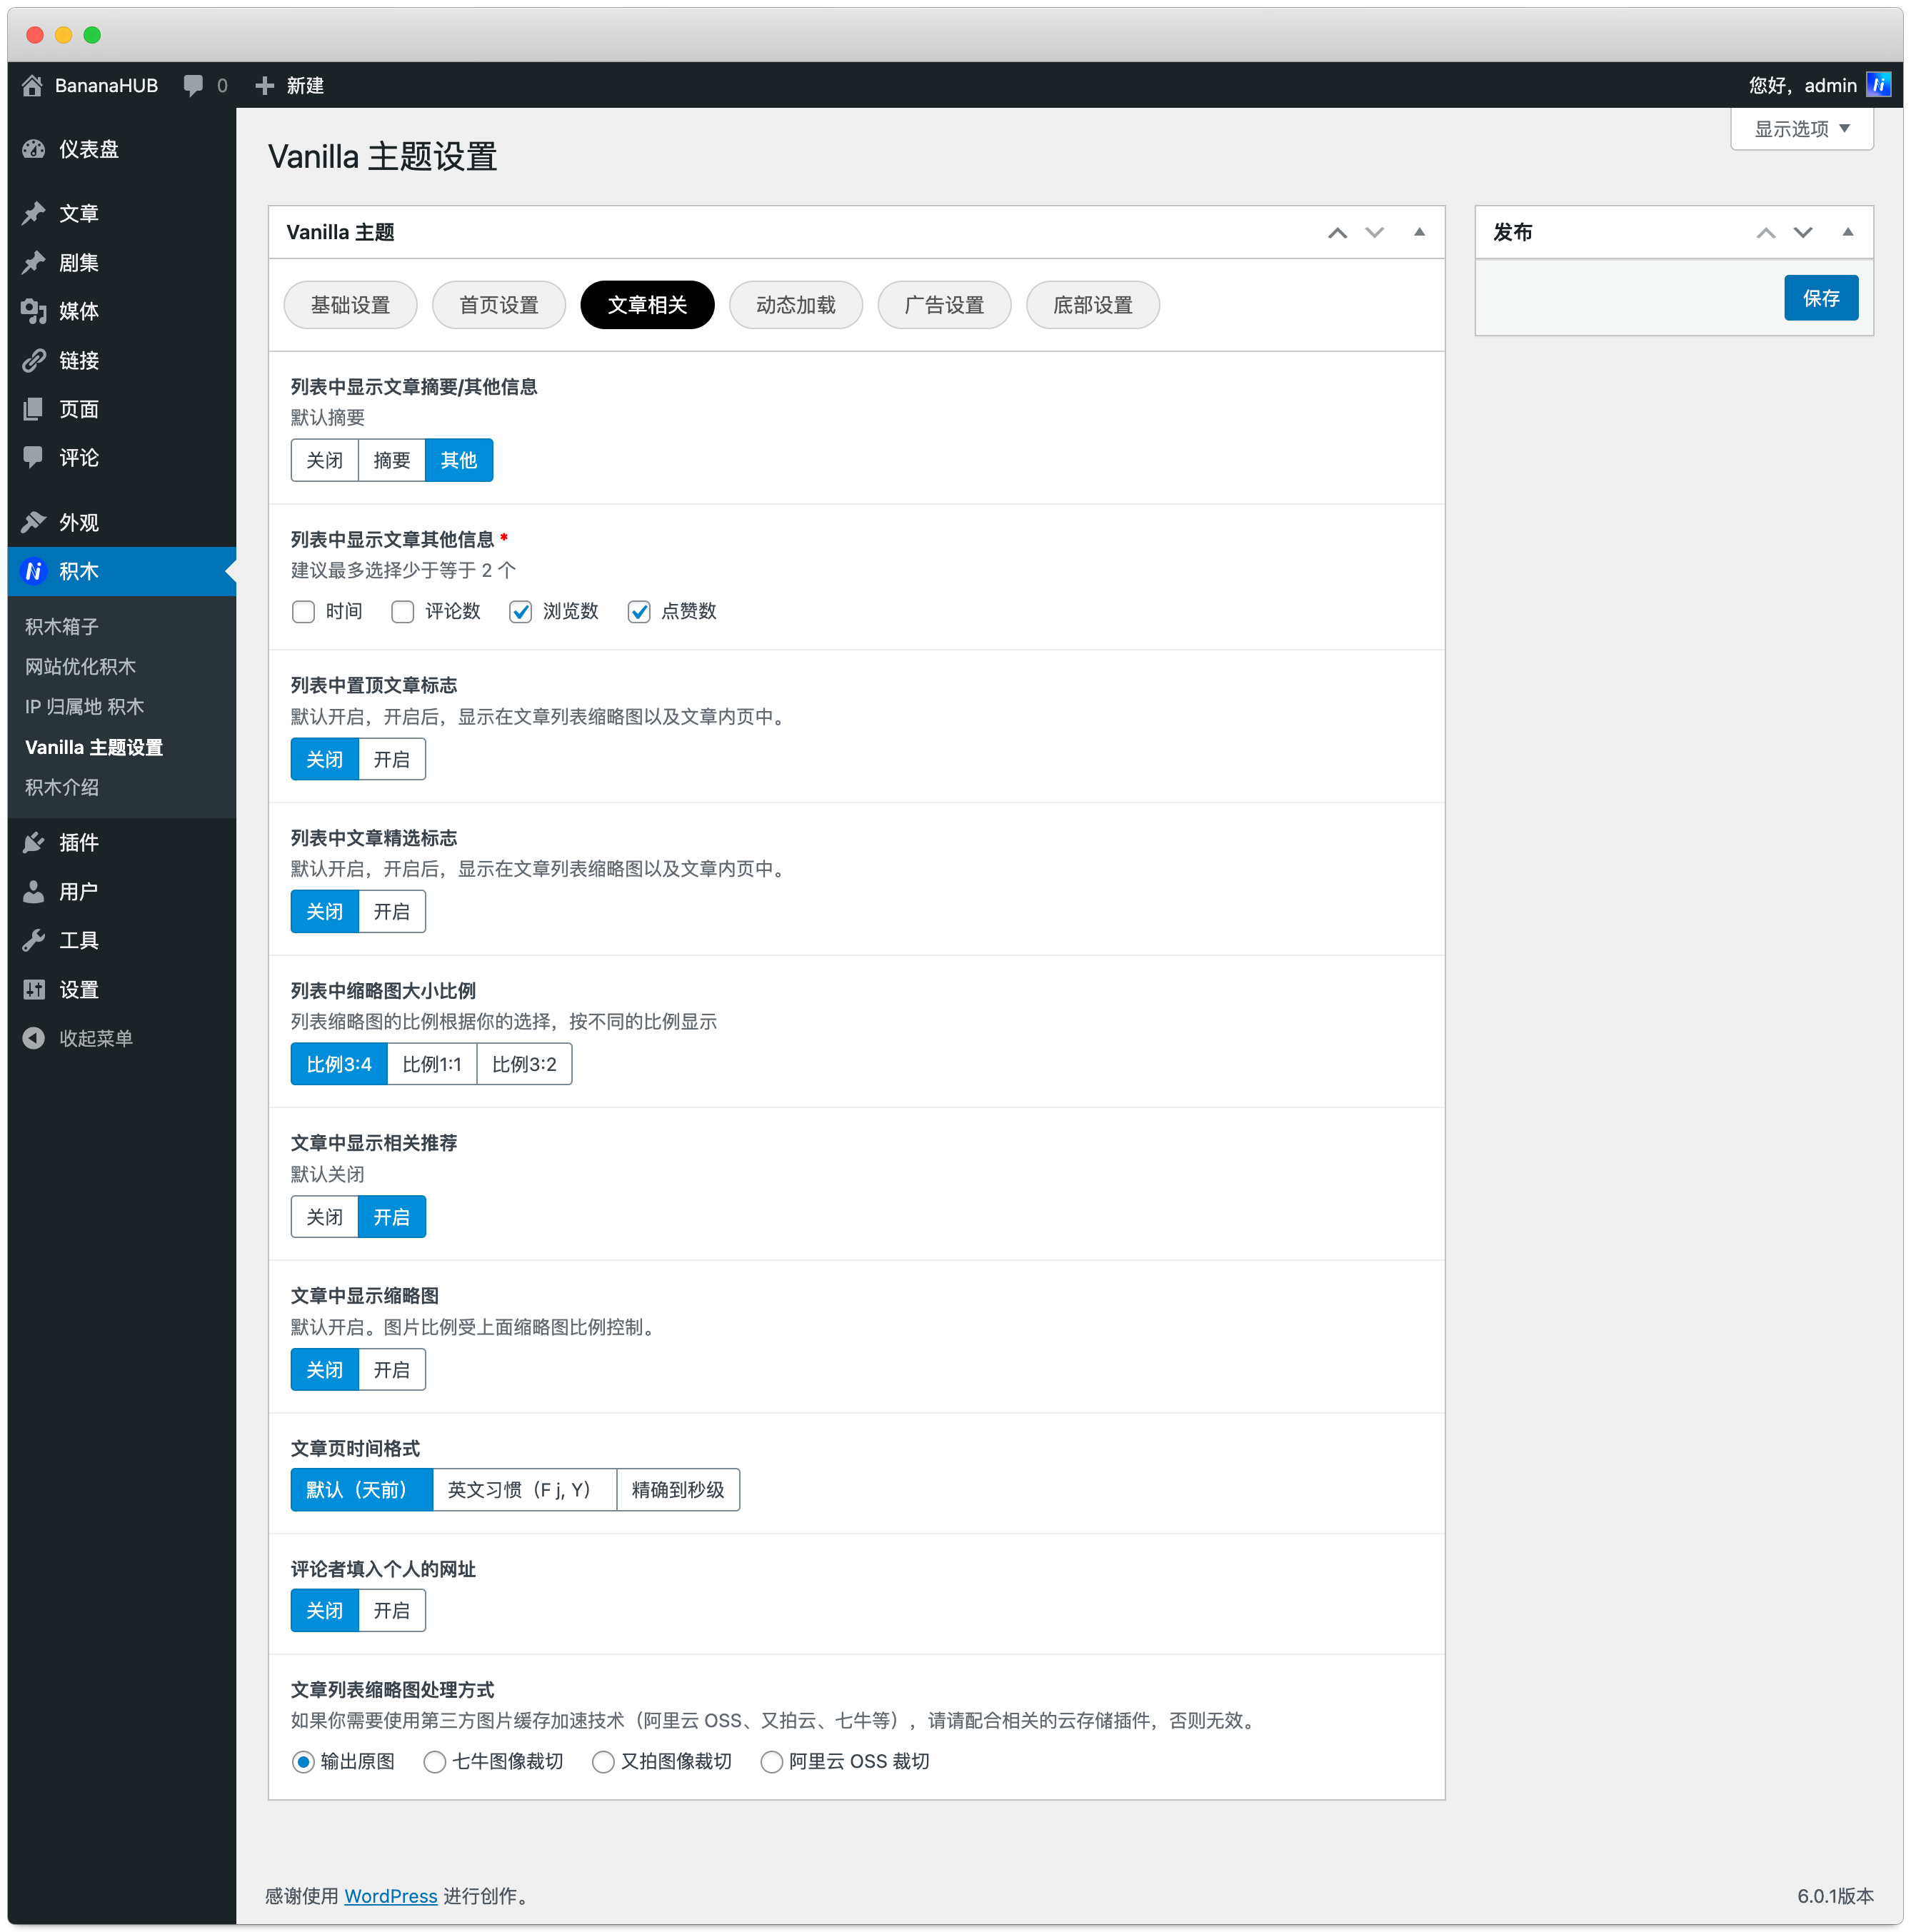Click the 链接 chain link icon
1911x1932 pixels.
tap(34, 360)
